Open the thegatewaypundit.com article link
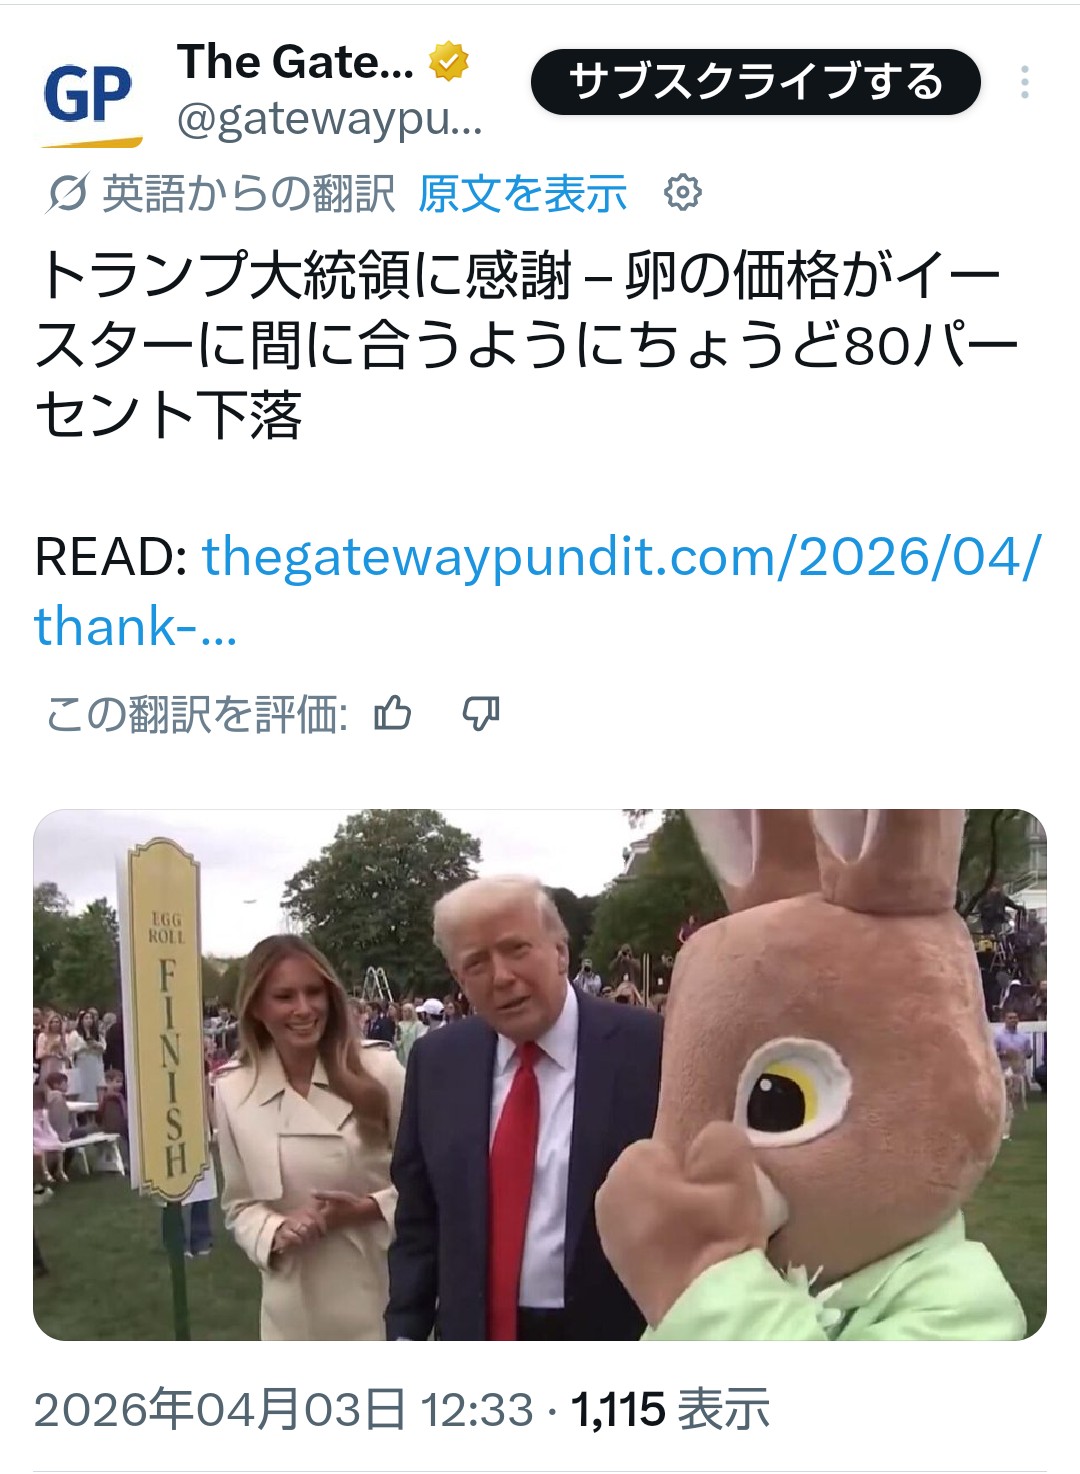 [x=621, y=556]
